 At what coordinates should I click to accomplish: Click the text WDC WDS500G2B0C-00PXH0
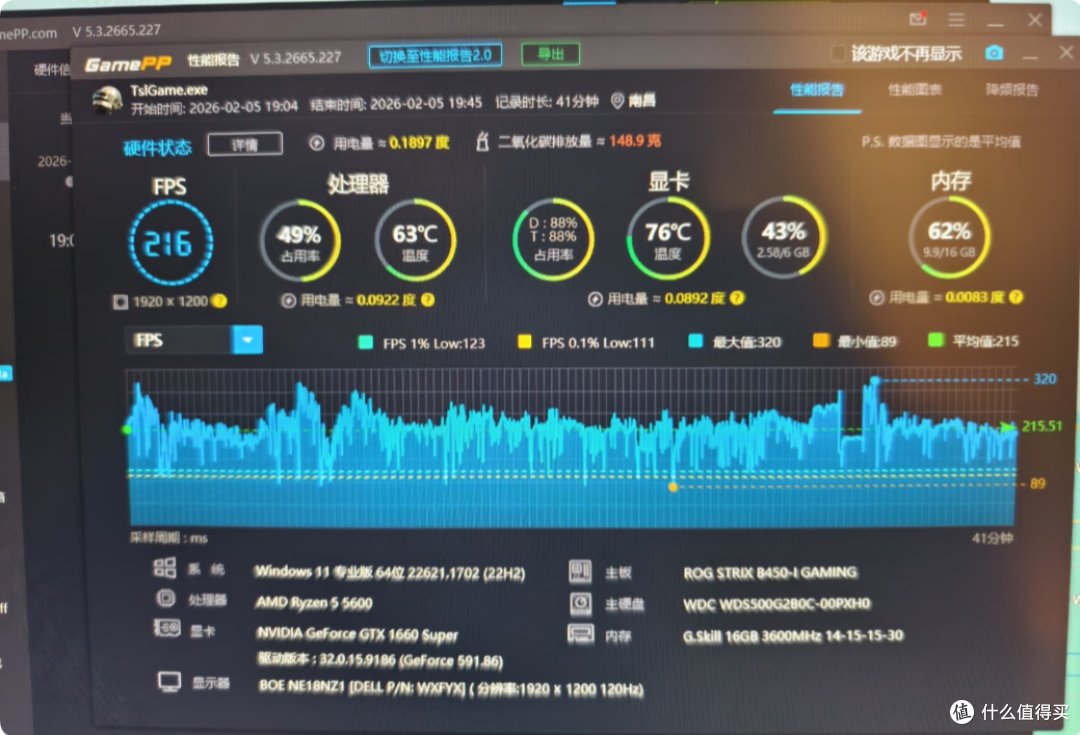[x=776, y=604]
